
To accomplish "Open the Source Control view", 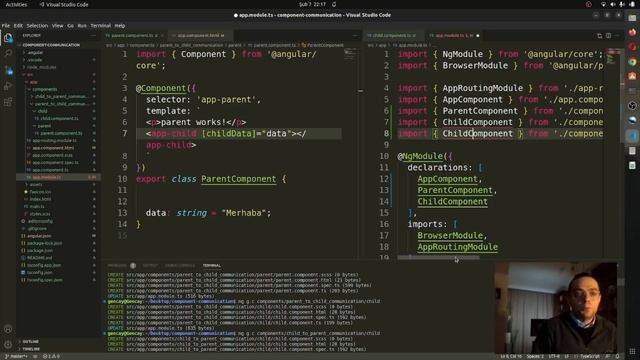I will pos(8,70).
